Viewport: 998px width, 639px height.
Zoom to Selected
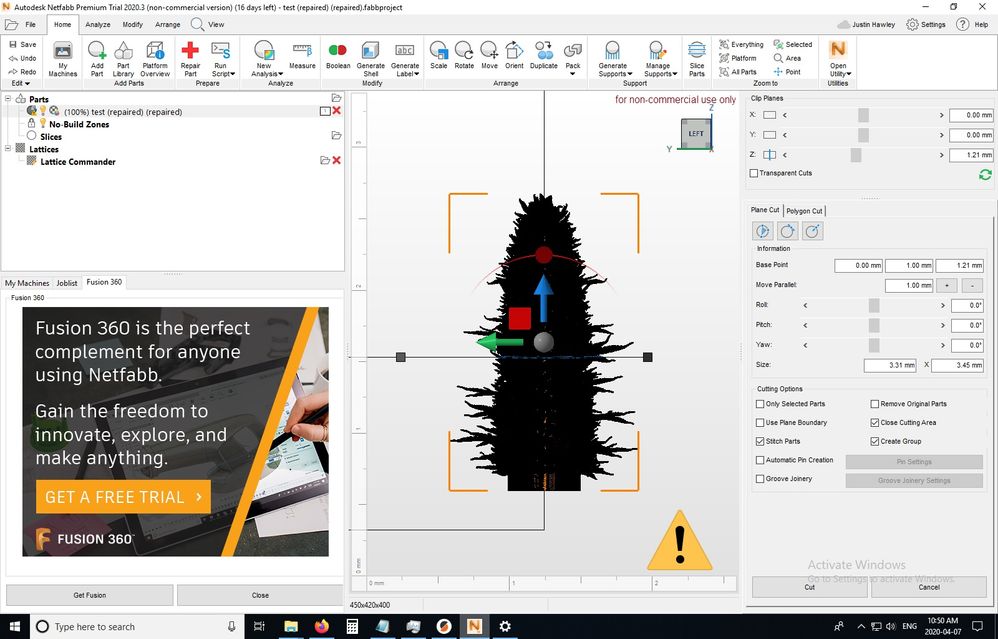click(793, 45)
